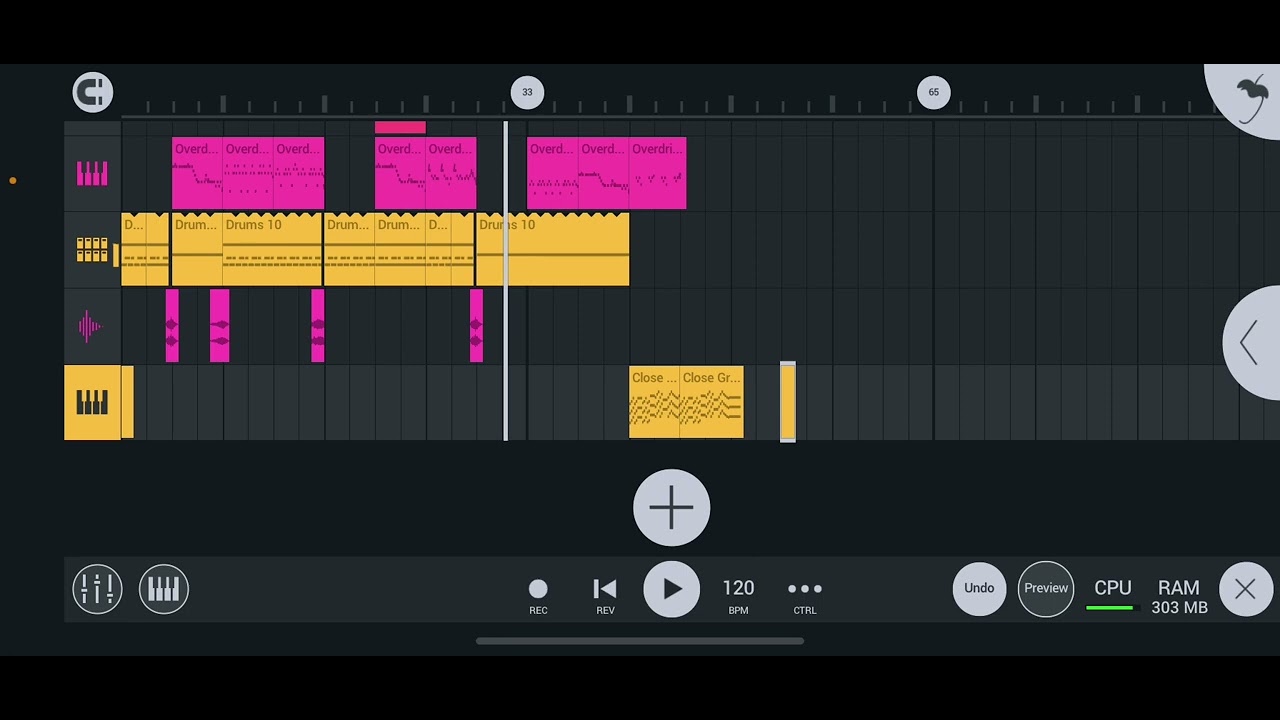Viewport: 1280px width, 720px height.
Task: Select the yellow drum pads track icon
Action: (x=92, y=250)
